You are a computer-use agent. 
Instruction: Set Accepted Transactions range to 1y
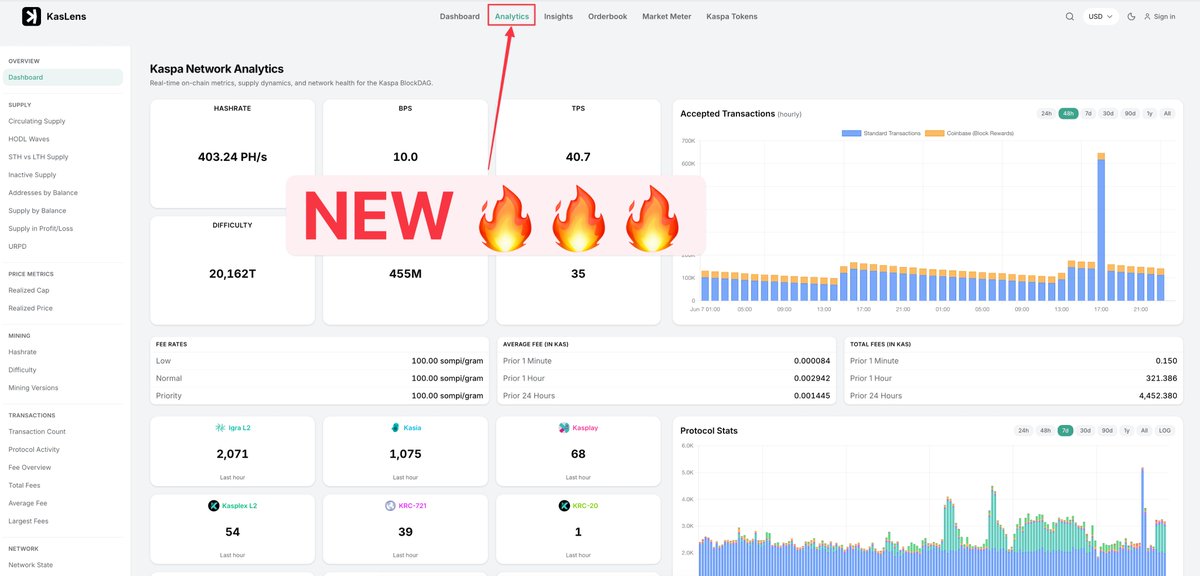point(1150,114)
